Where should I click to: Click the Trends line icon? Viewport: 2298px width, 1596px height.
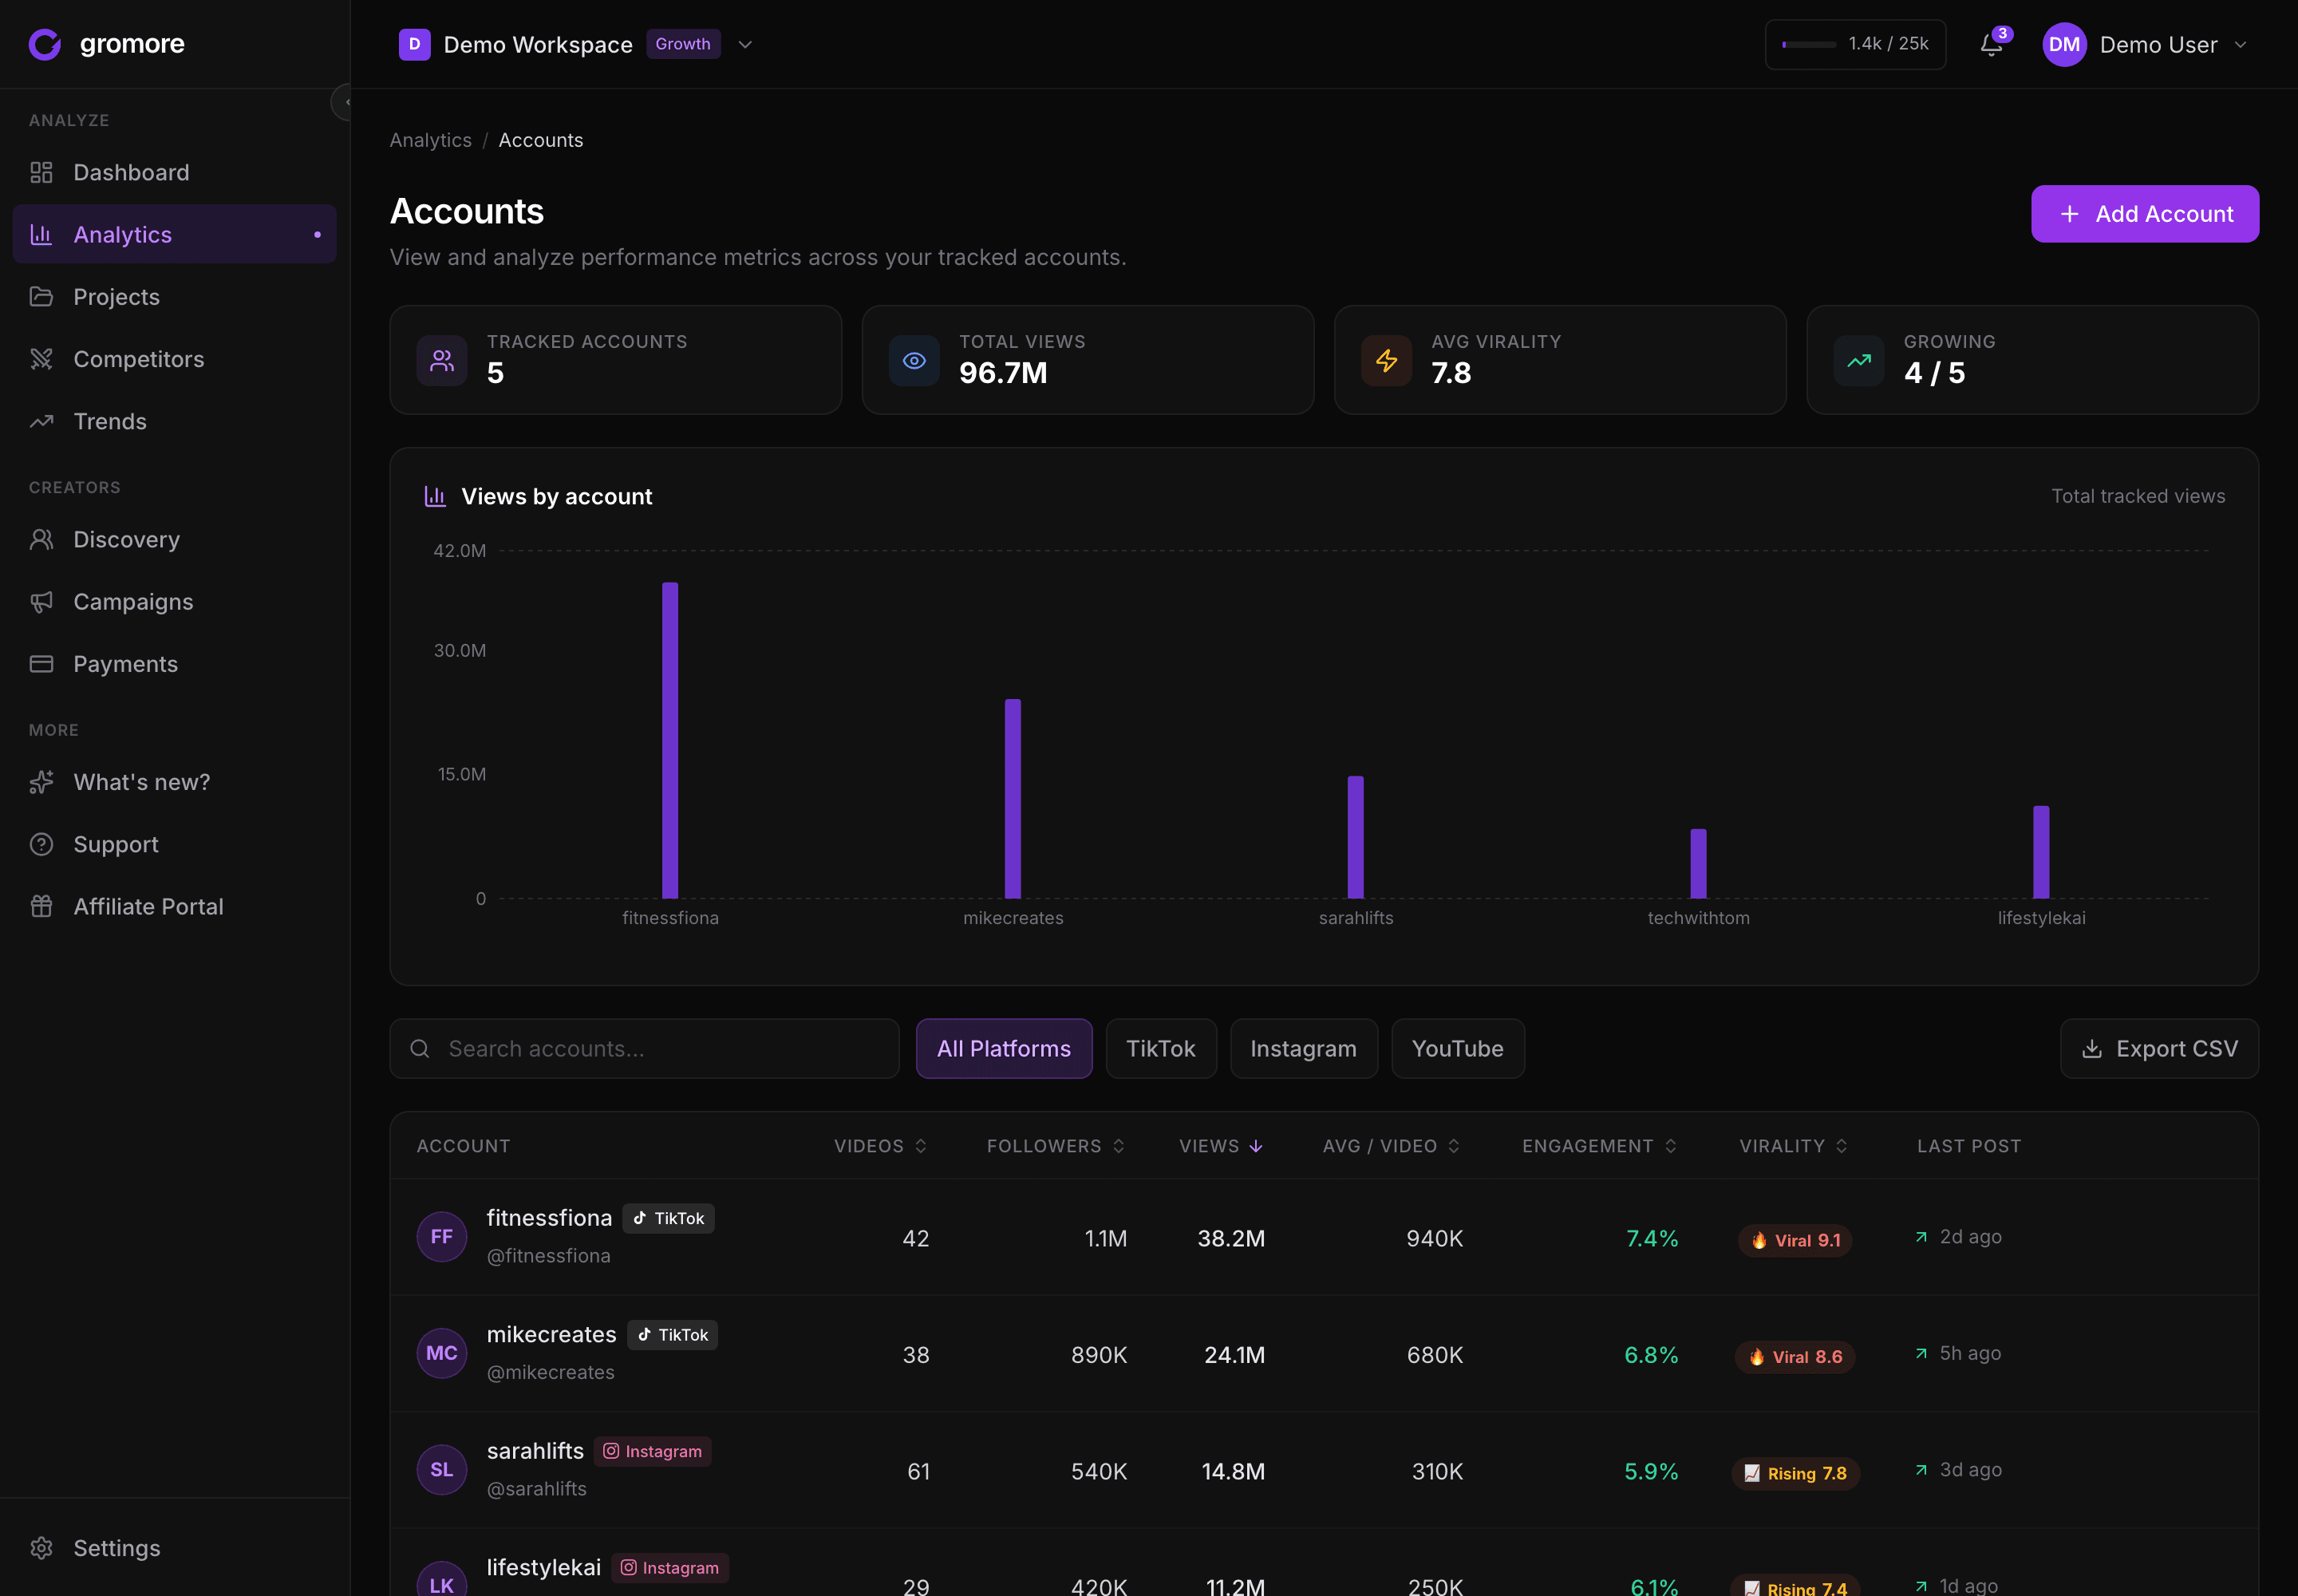pos(41,421)
